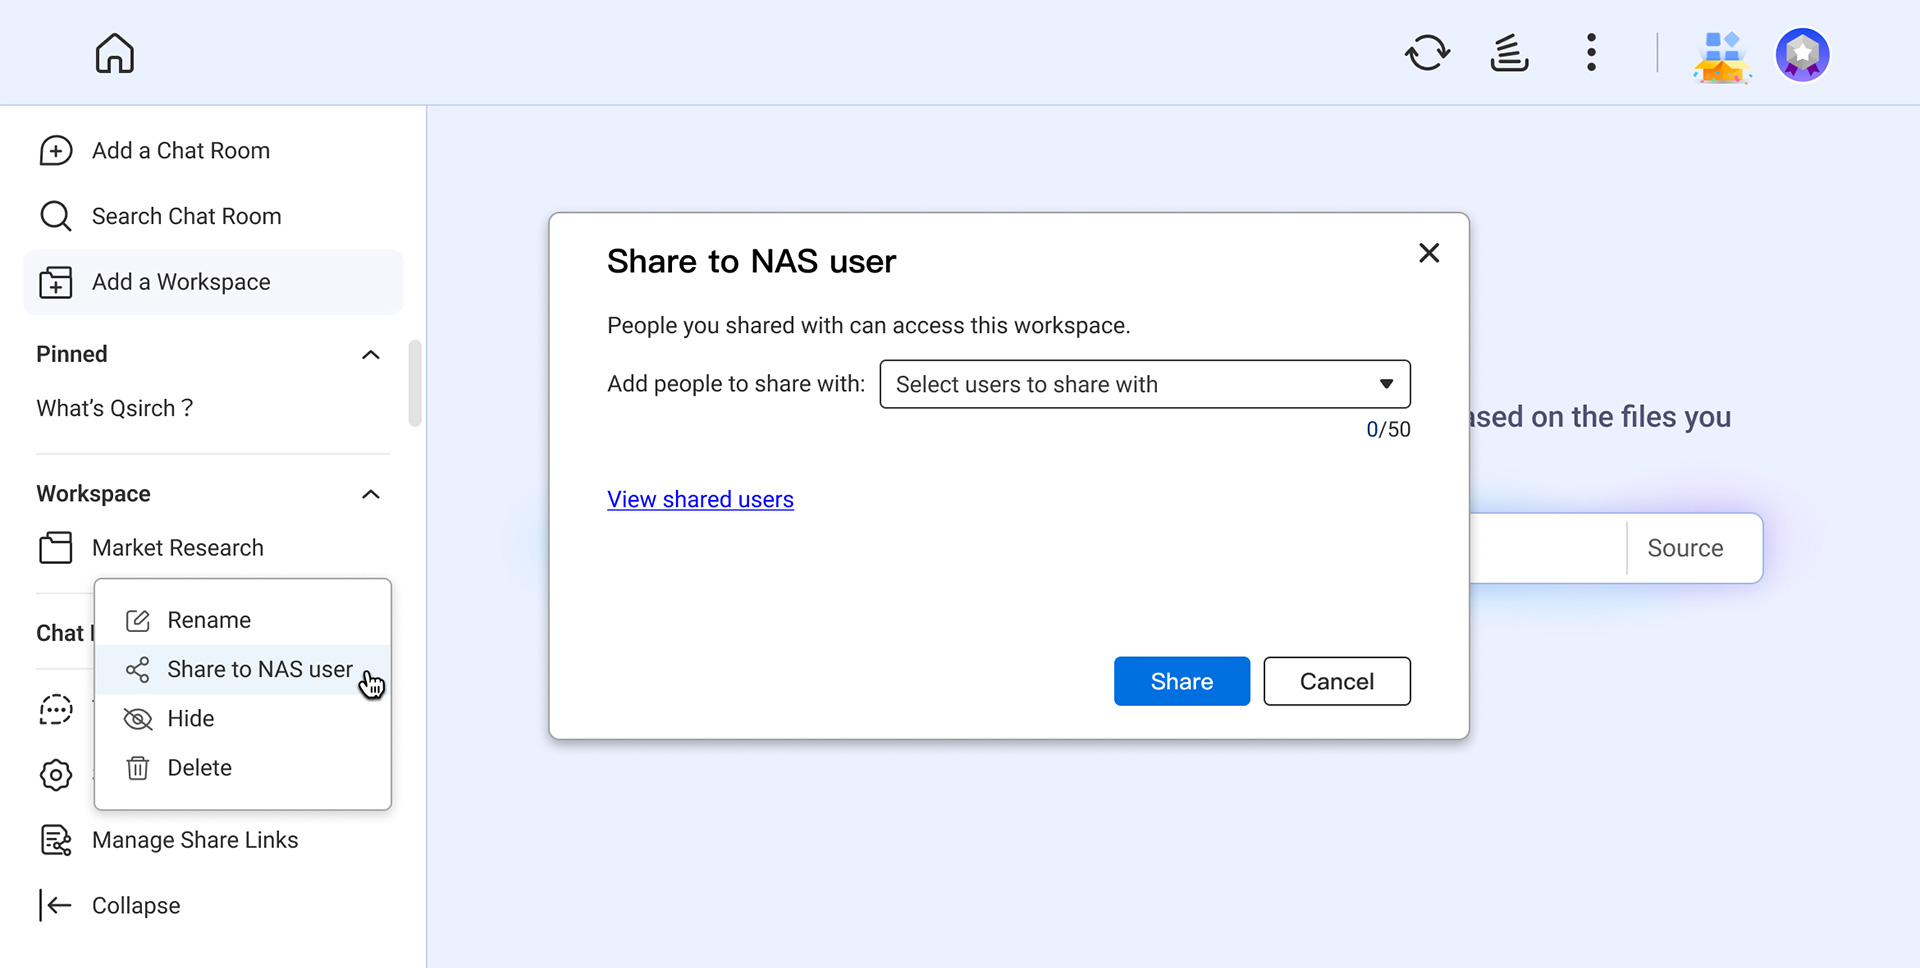
Task: Click the sidebar vertical scrollbar
Action: click(x=415, y=383)
